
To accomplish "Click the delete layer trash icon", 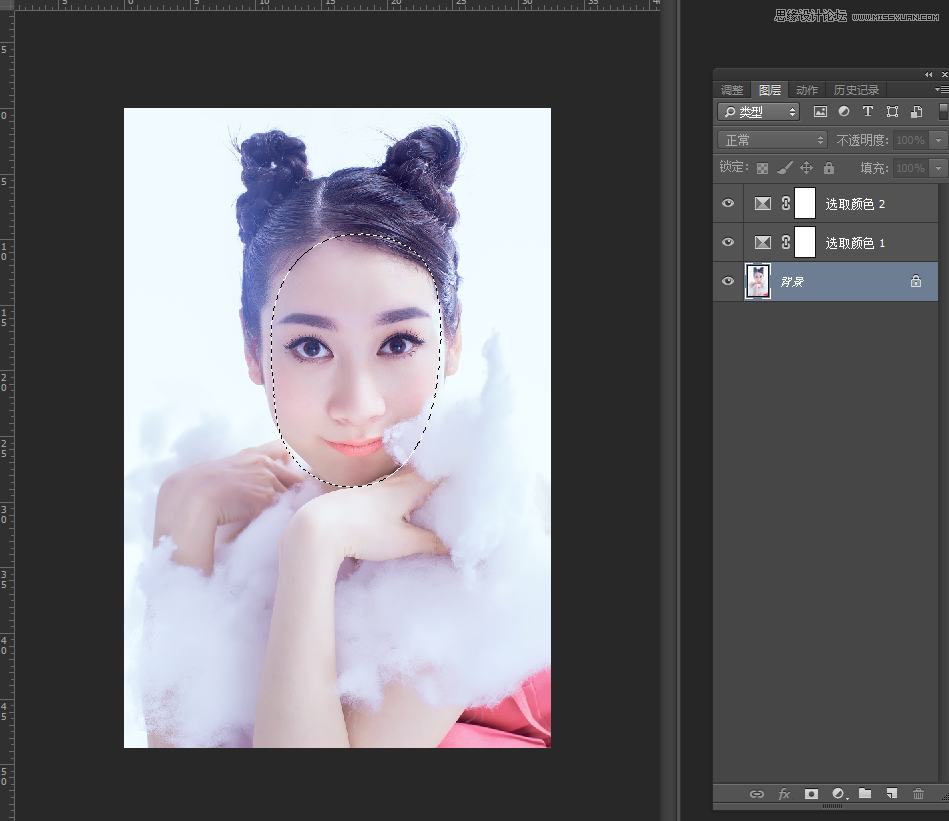I will coord(918,794).
